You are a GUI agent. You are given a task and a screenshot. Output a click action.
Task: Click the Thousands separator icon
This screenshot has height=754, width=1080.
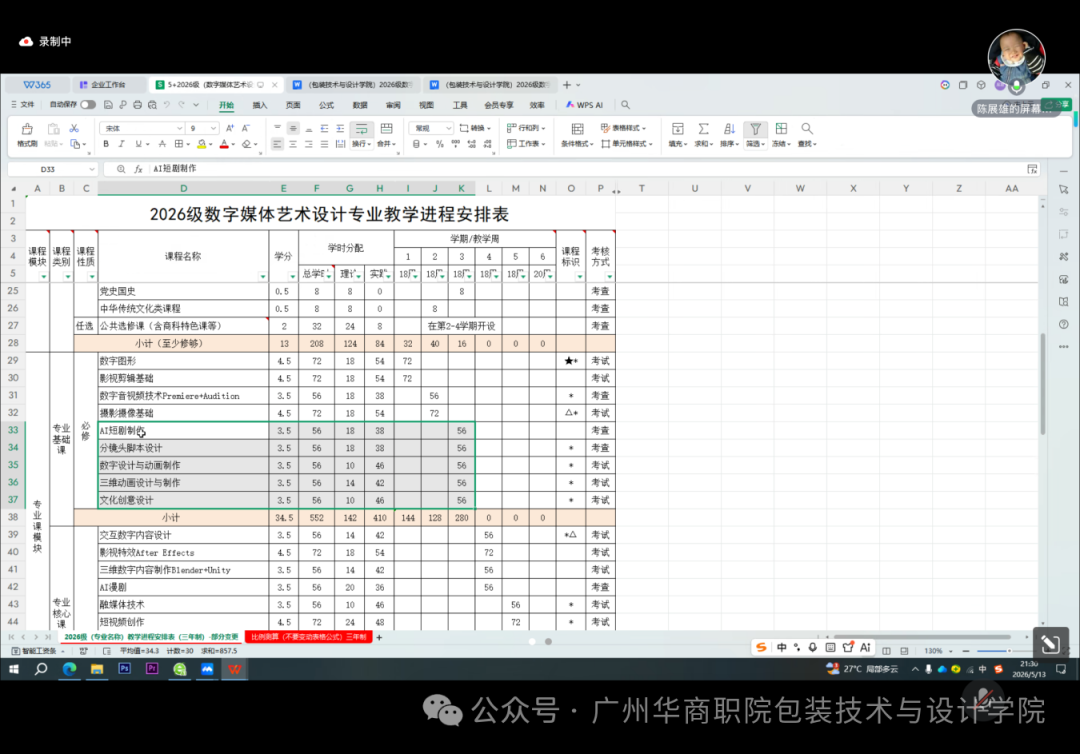455,144
